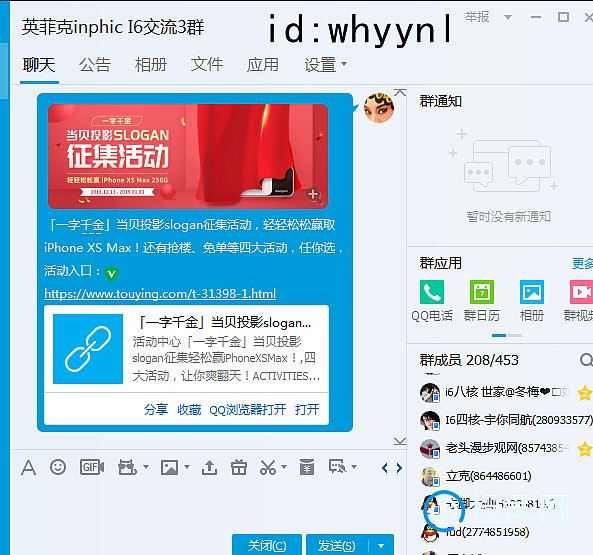The width and height of the screenshot is (593, 555).
Task: Select the scissors screenshot tool
Action: tap(268, 467)
